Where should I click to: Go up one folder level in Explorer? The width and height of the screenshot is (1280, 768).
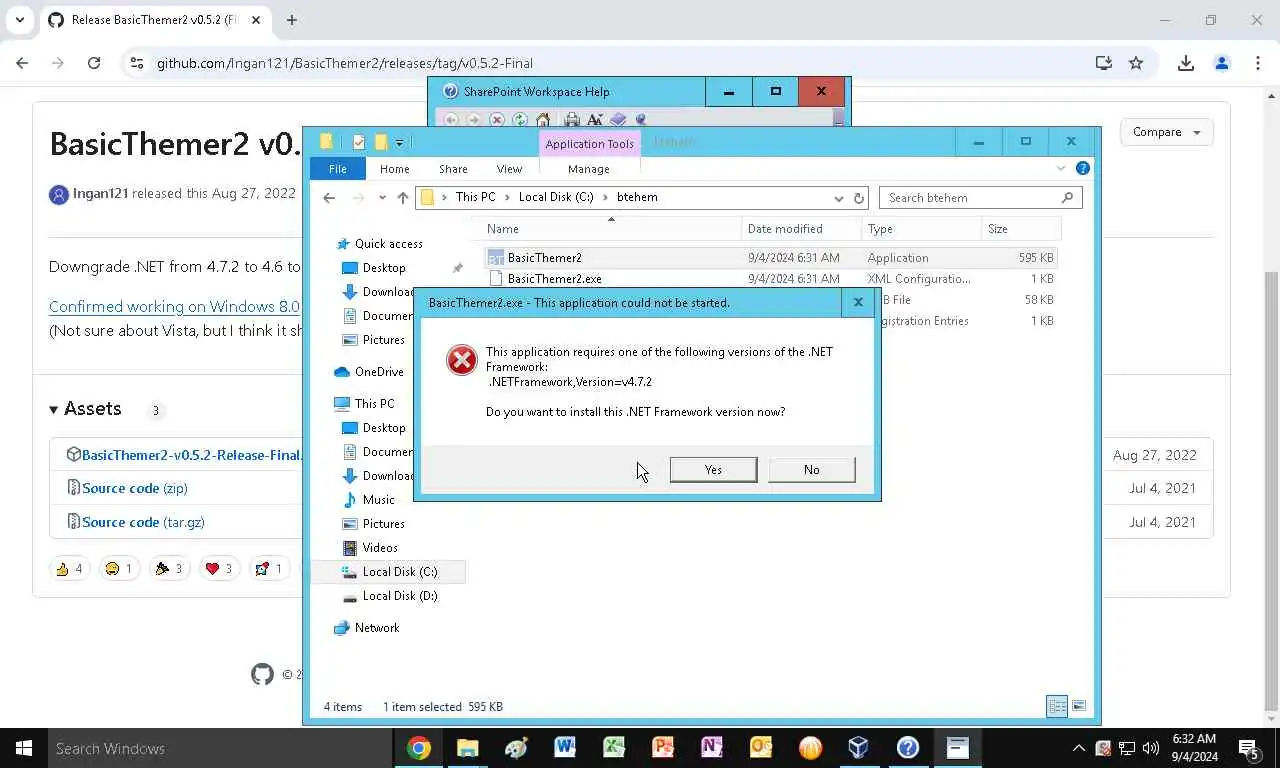pos(403,198)
